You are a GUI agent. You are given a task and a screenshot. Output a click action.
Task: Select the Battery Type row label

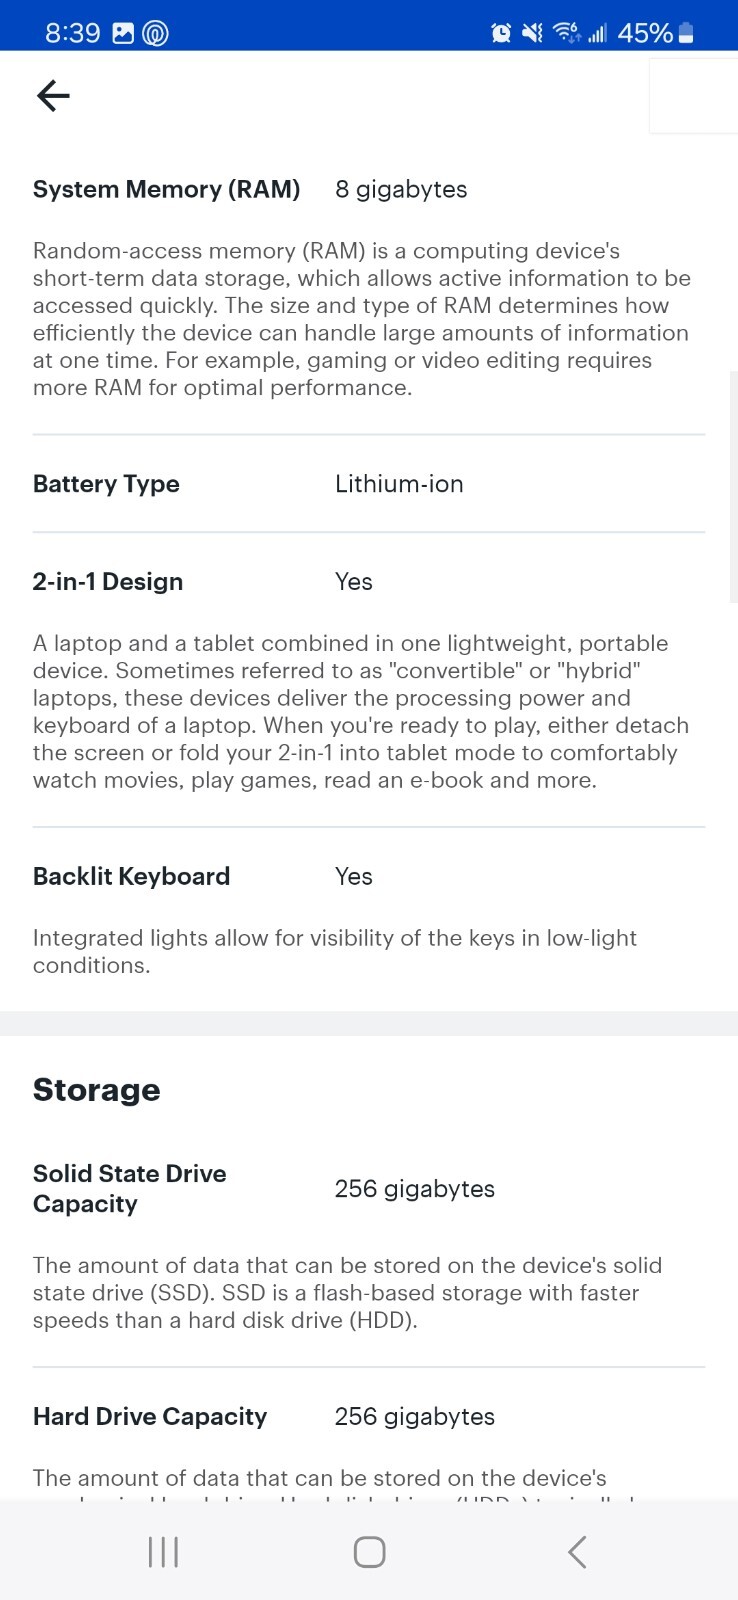[x=106, y=484]
